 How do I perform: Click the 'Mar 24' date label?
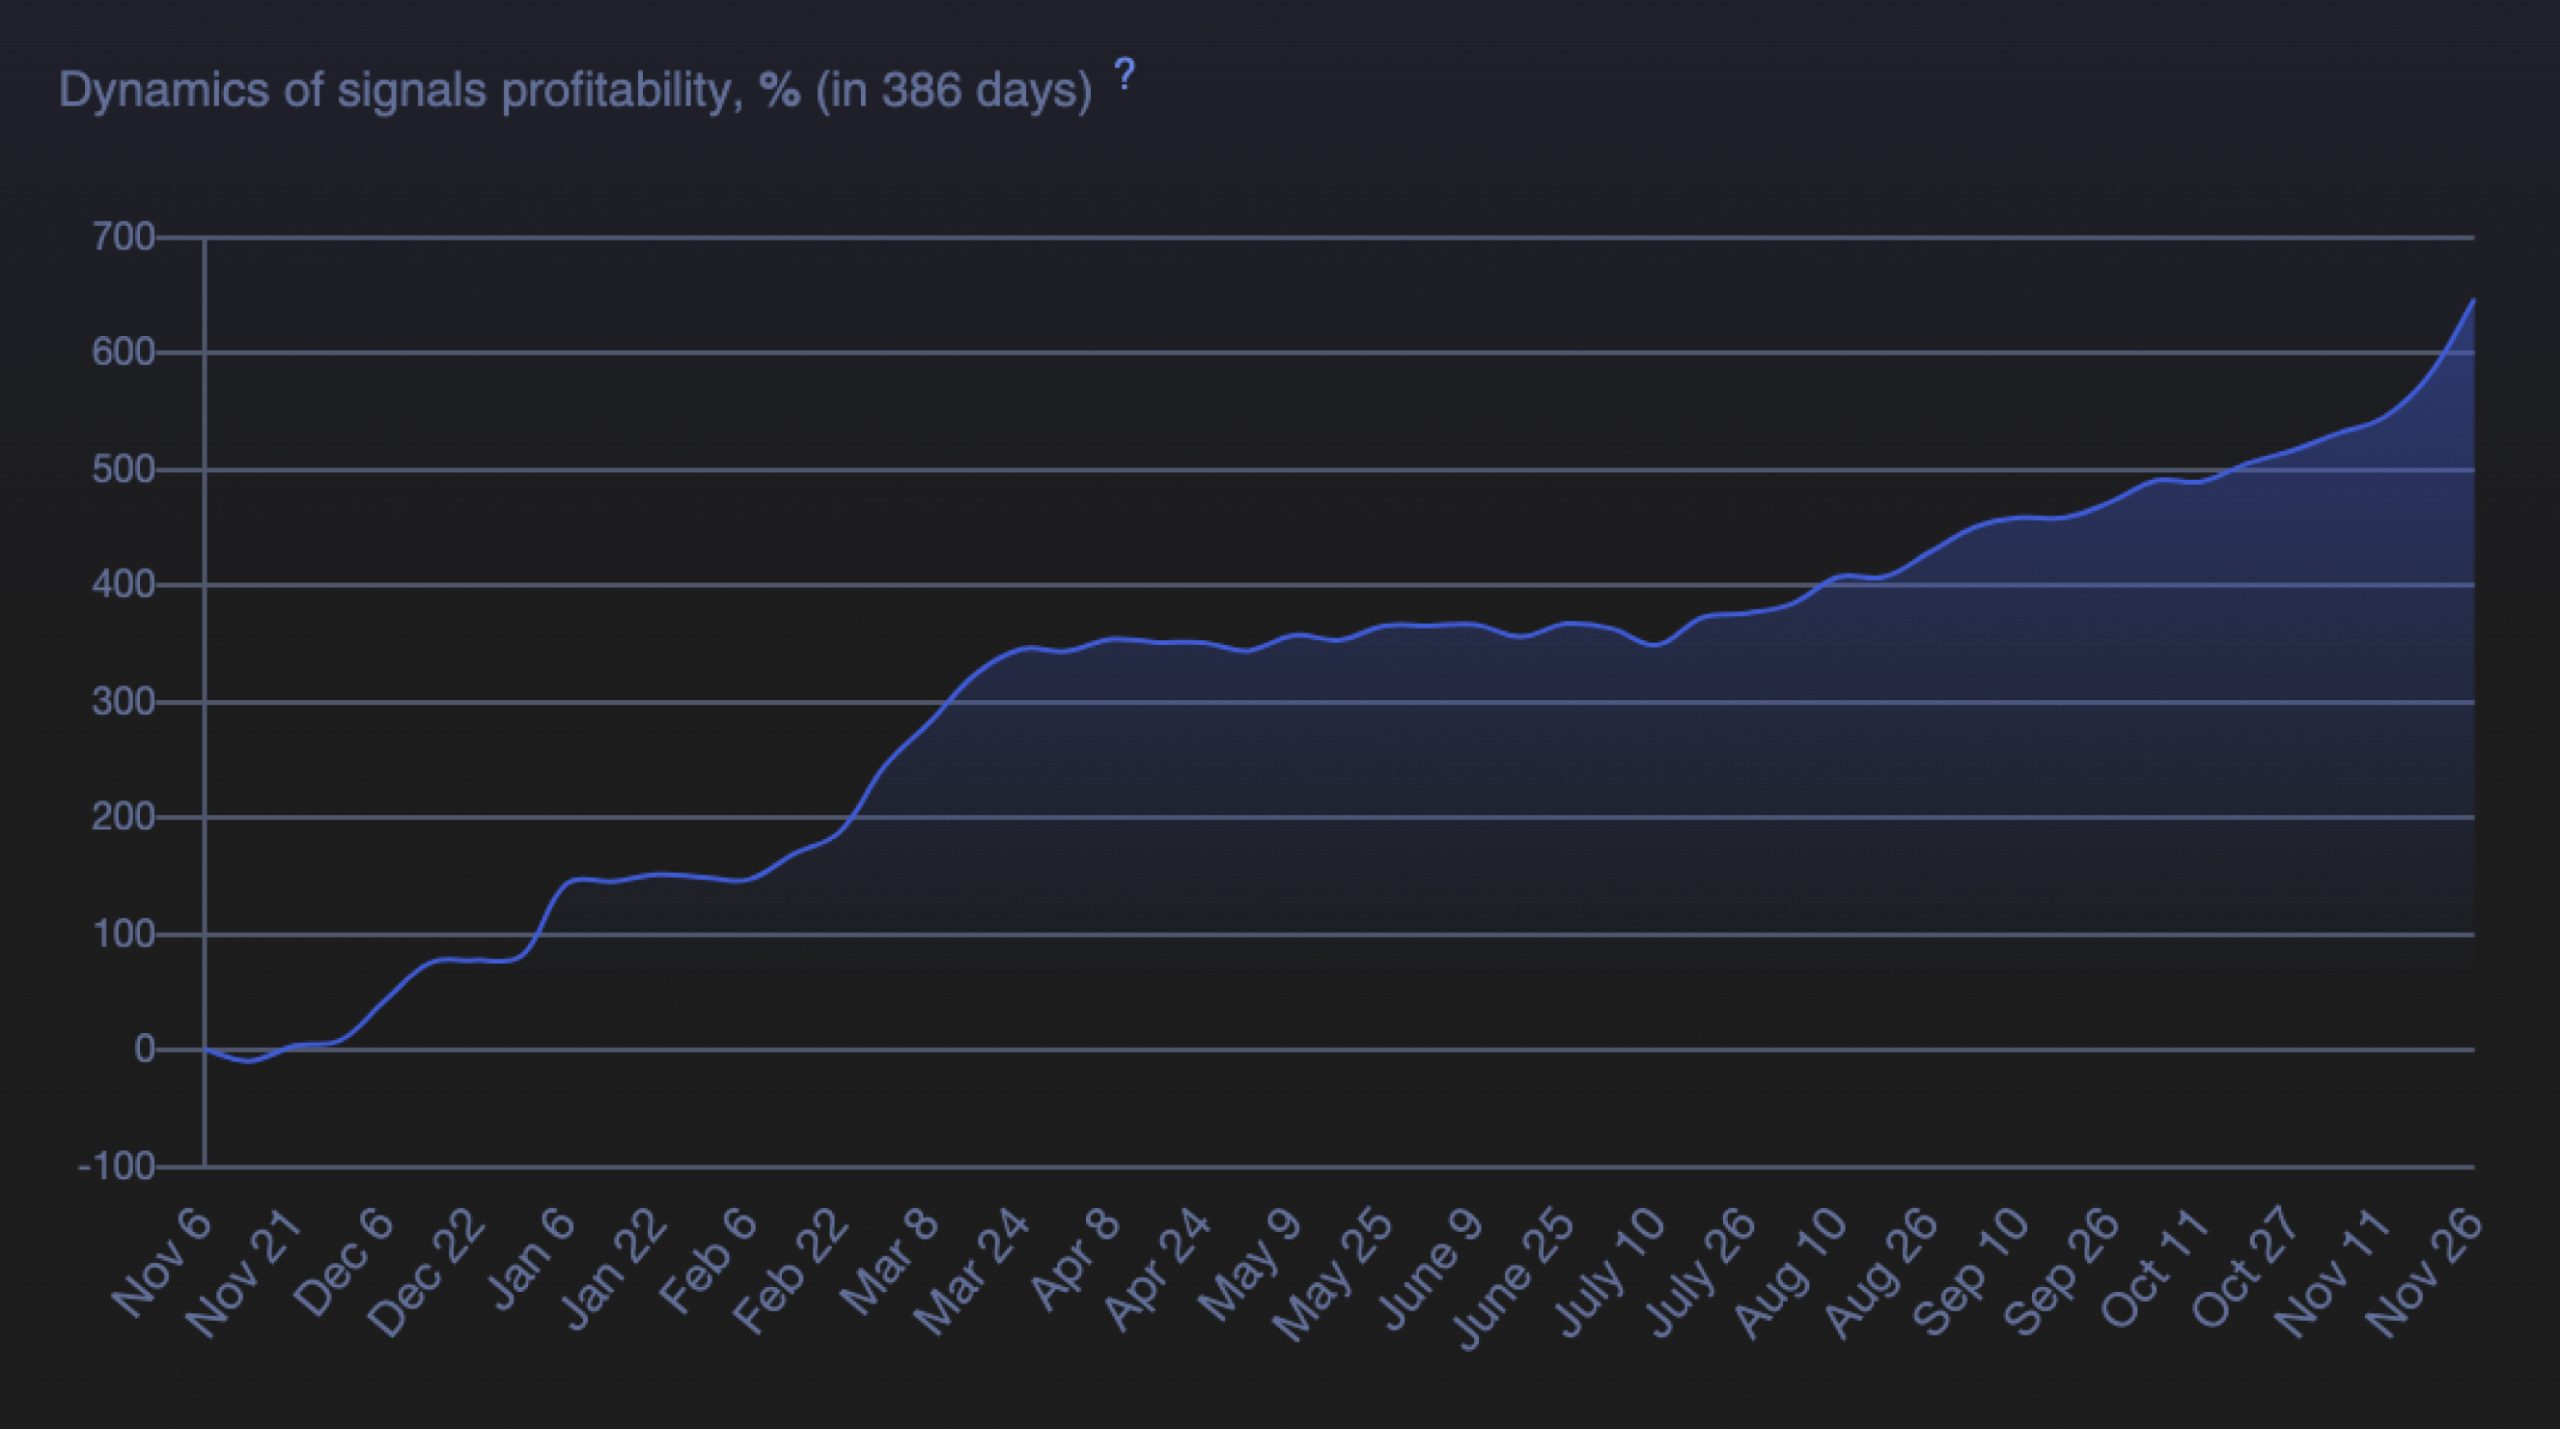tap(971, 1273)
